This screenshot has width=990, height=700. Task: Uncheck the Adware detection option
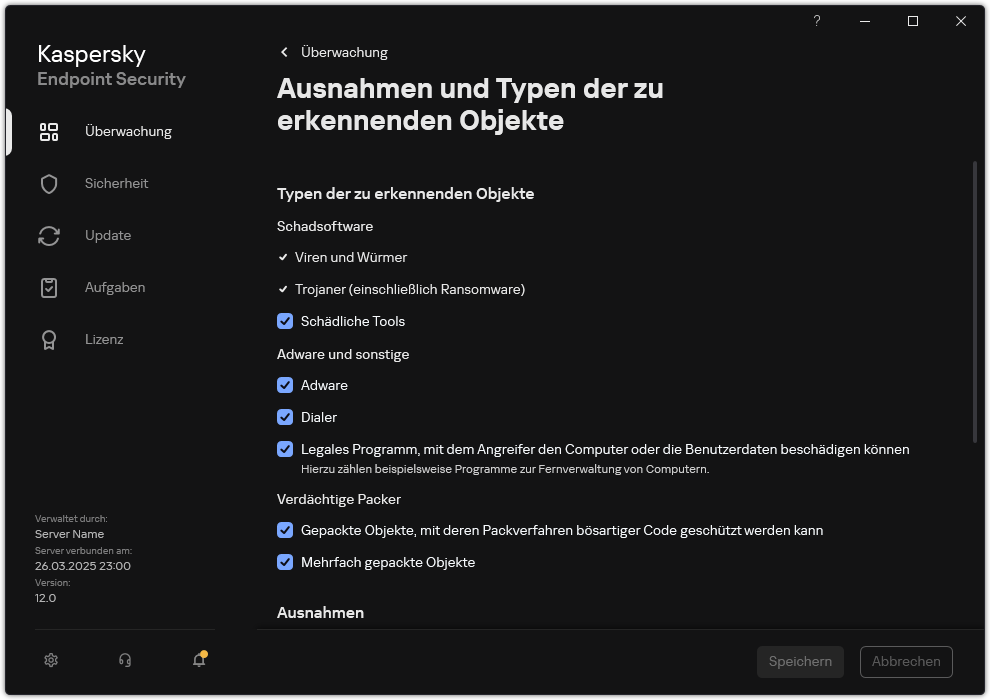point(285,385)
